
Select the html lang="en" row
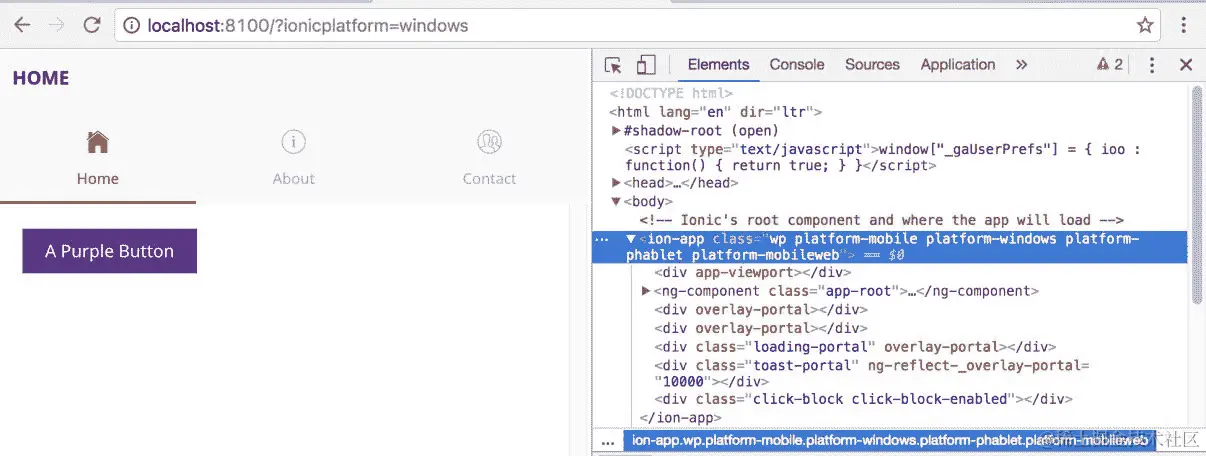pos(716,112)
